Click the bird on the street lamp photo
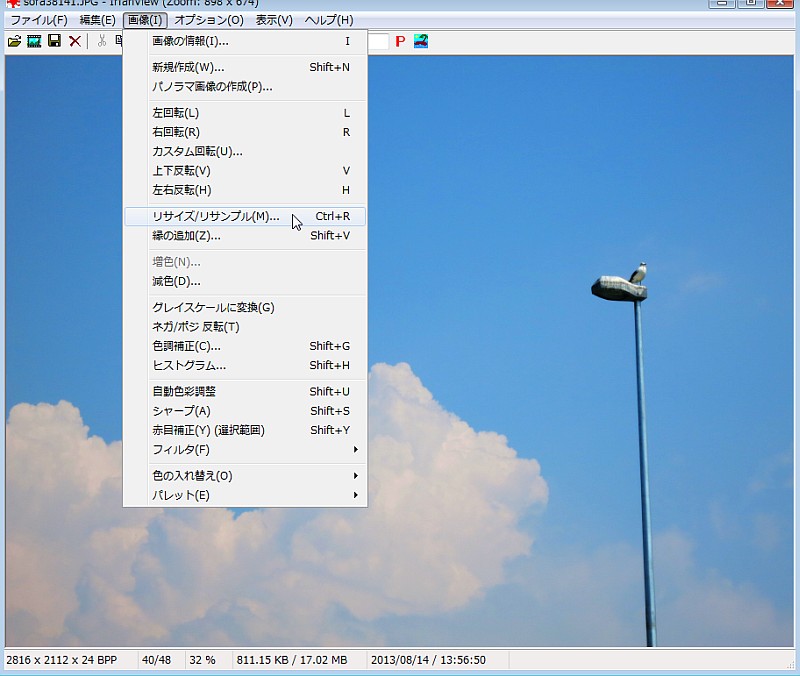 638,273
